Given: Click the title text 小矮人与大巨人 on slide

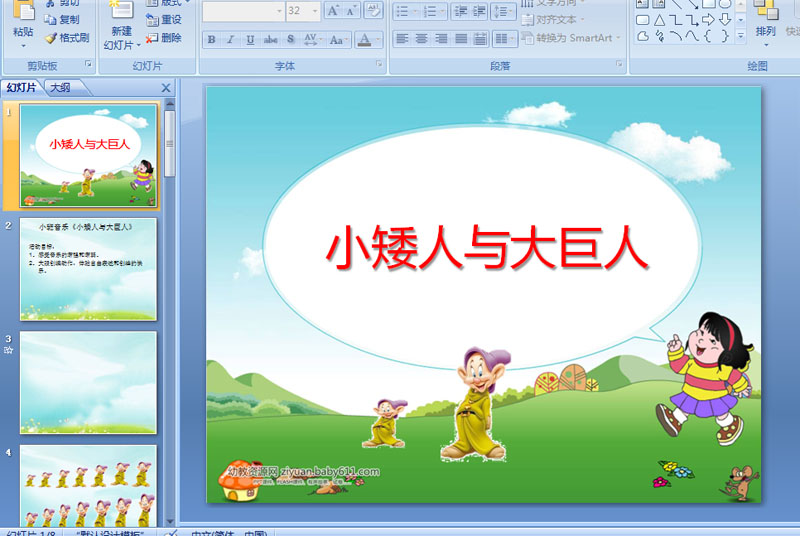Looking at the screenshot, I should 487,247.
